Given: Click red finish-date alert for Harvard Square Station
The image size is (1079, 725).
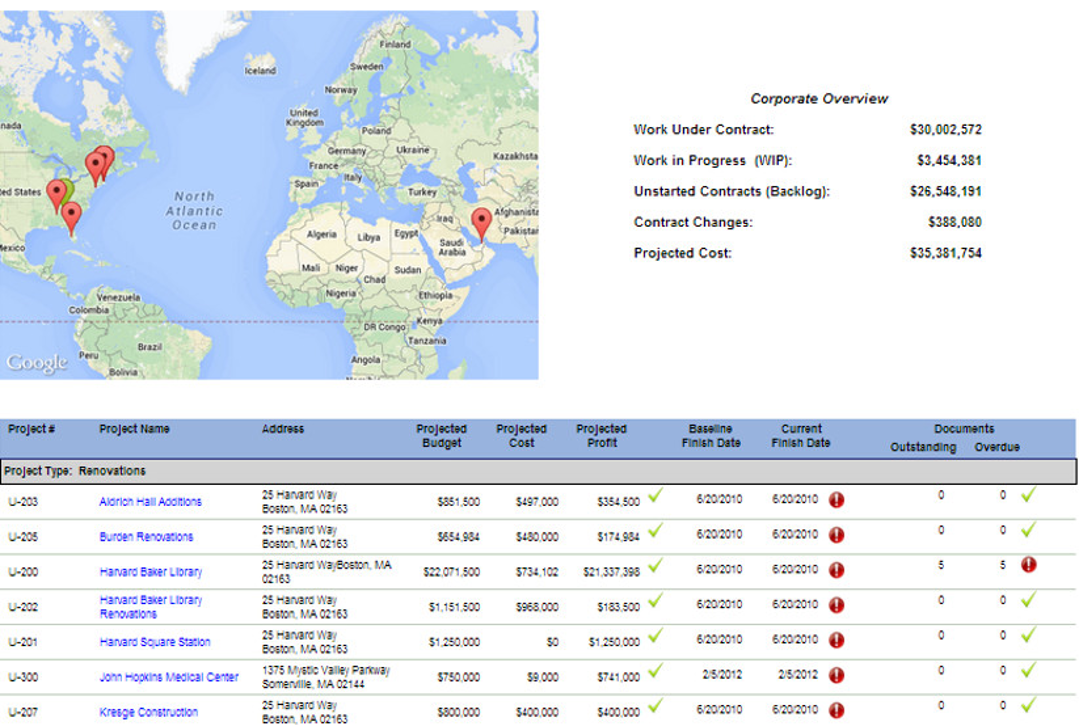Looking at the screenshot, I should 837,640.
